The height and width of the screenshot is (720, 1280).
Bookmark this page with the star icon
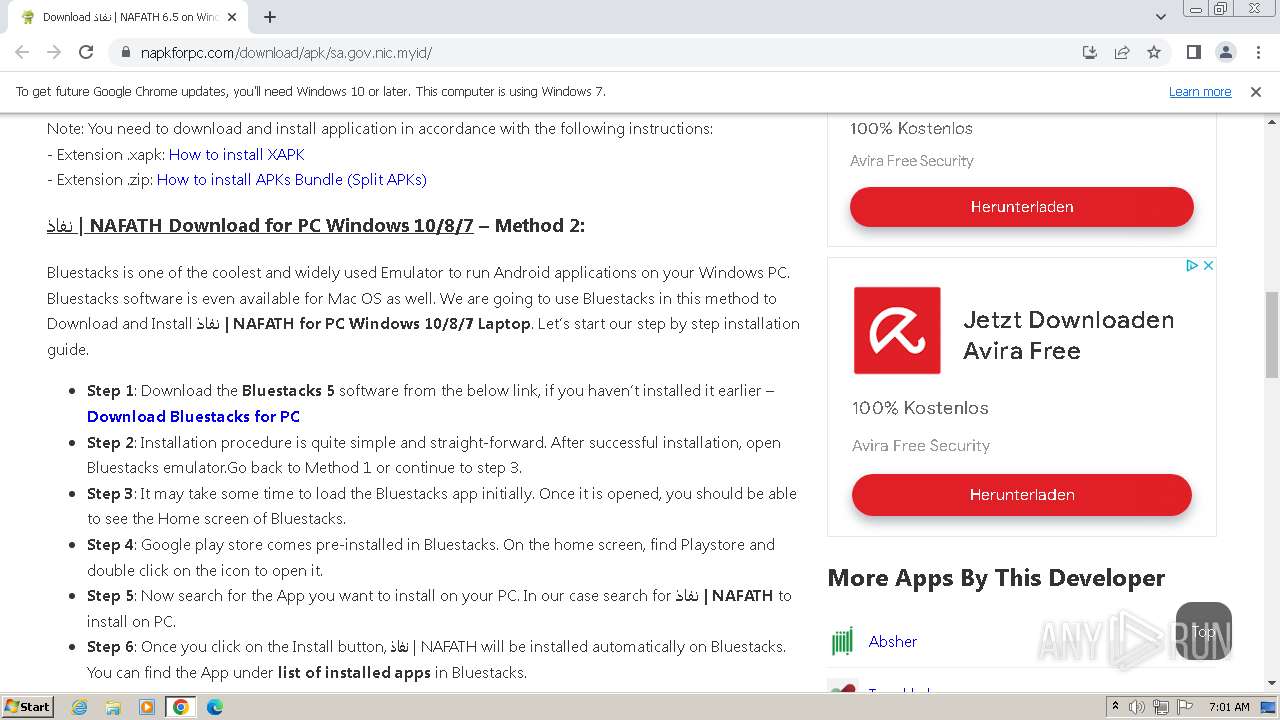click(1154, 52)
